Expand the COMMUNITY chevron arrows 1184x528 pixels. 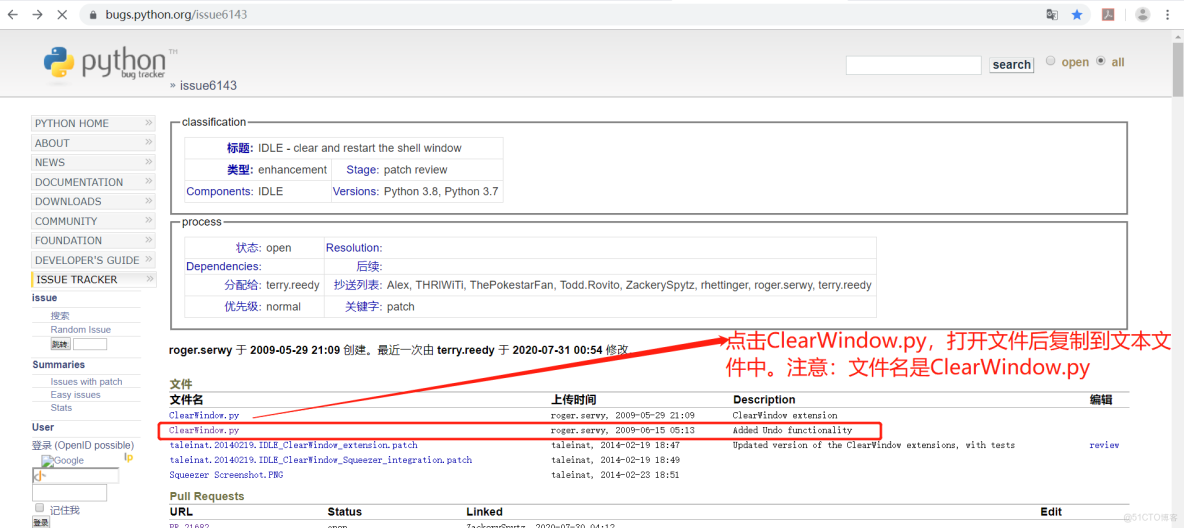point(149,221)
